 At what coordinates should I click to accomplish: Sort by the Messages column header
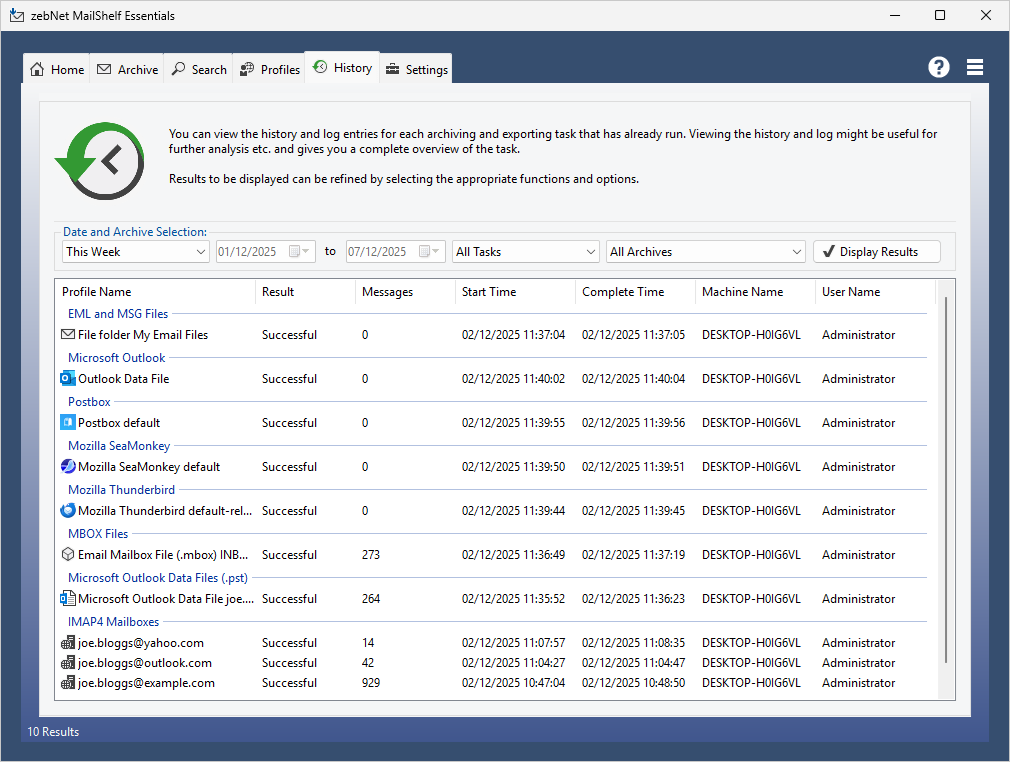coord(387,292)
